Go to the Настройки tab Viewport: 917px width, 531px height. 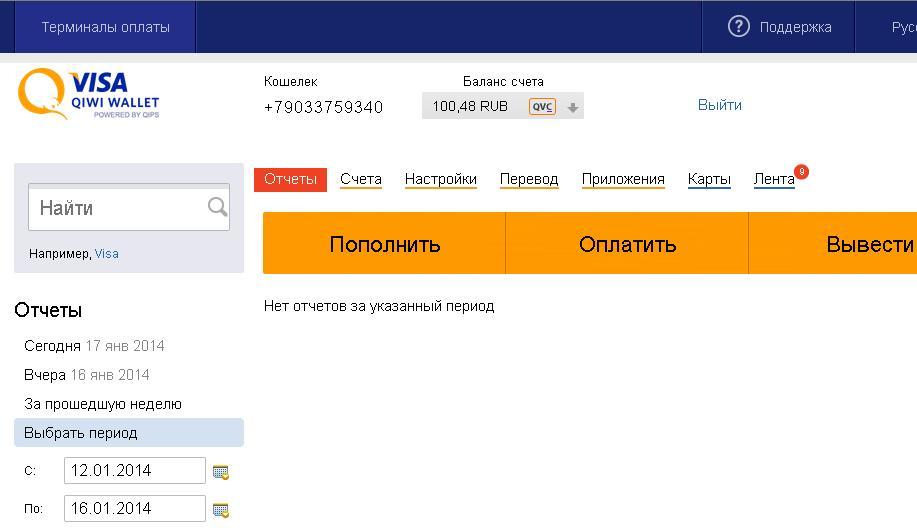(441, 179)
